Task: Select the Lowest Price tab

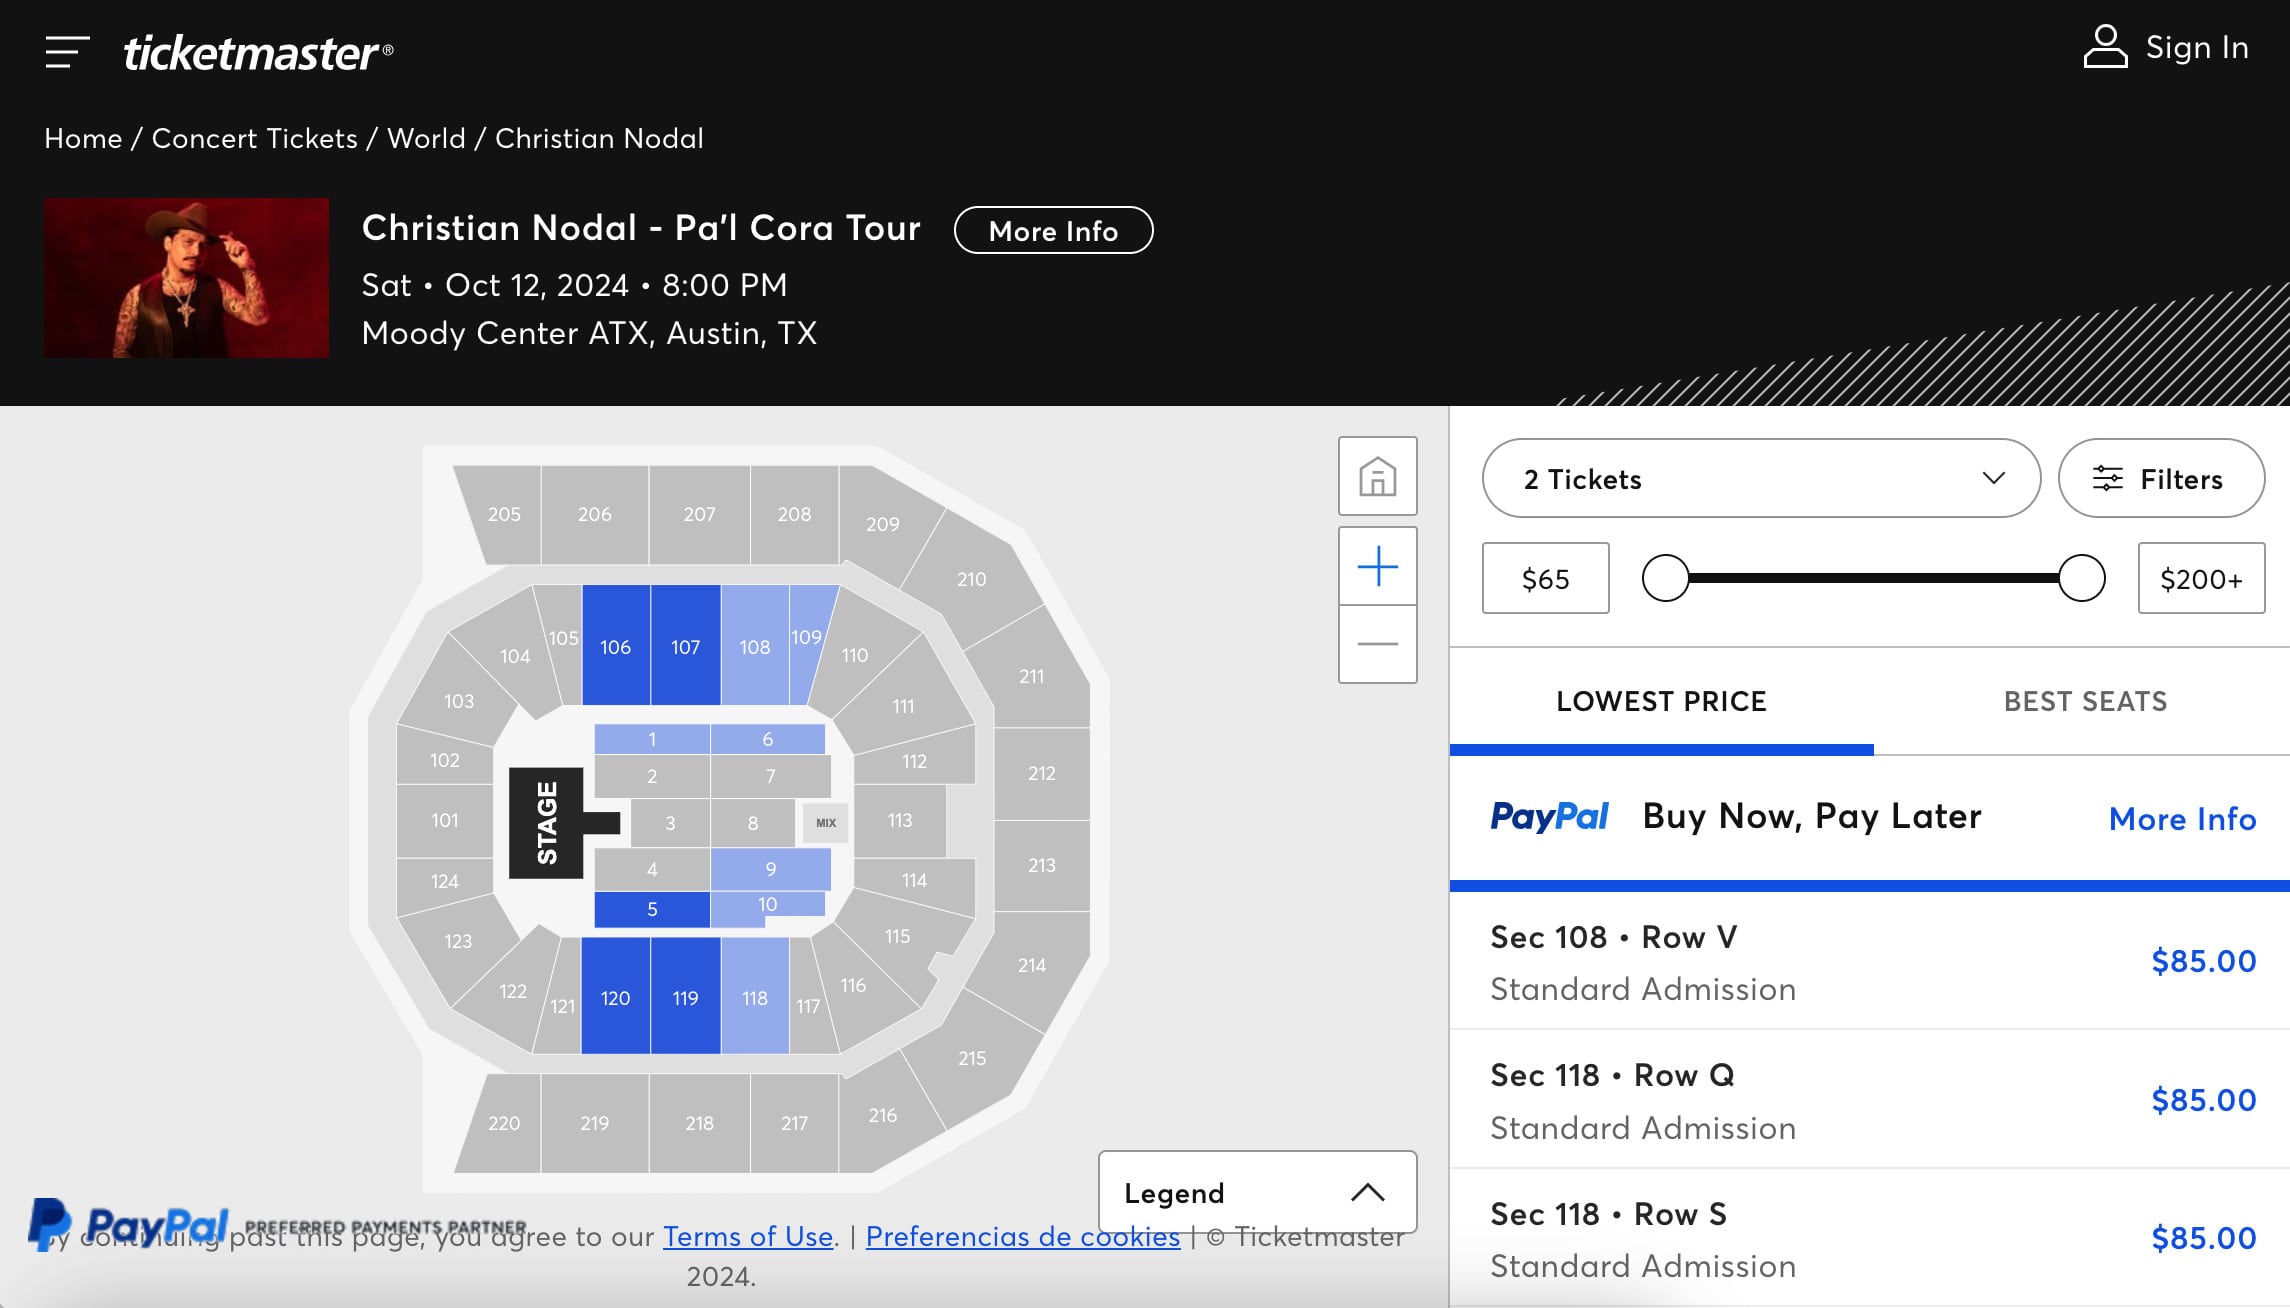Action: 1661,701
